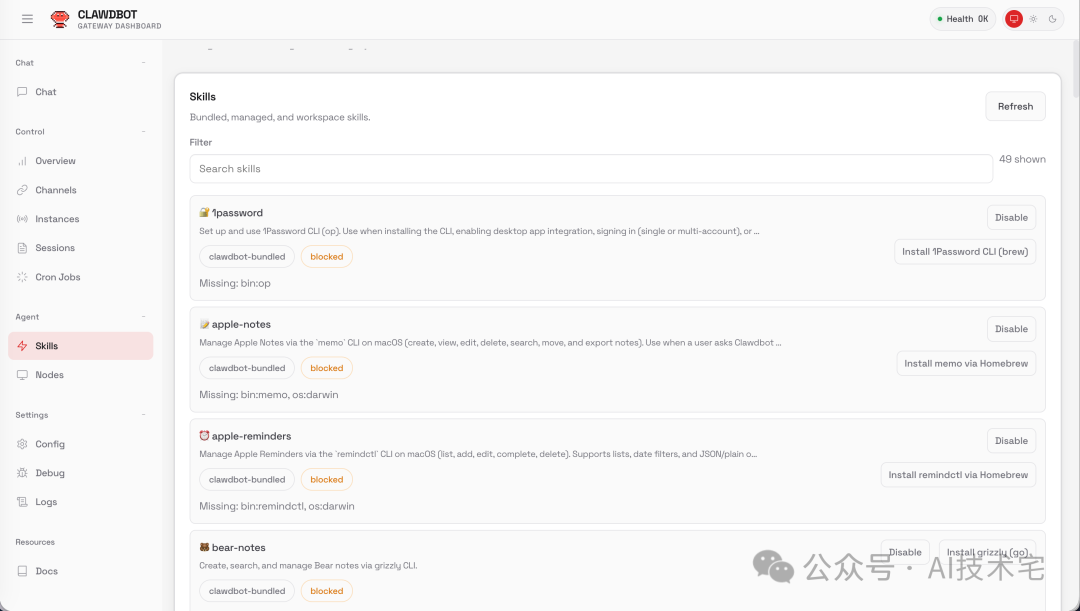Image resolution: width=1080 pixels, height=611 pixels.
Task: Focus the Search skills filter field
Action: (x=591, y=169)
